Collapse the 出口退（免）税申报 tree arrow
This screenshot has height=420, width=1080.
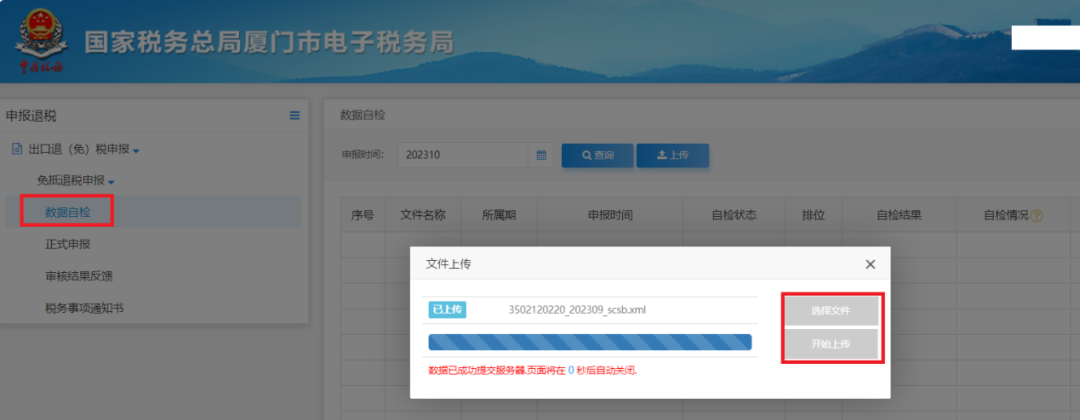point(136,151)
